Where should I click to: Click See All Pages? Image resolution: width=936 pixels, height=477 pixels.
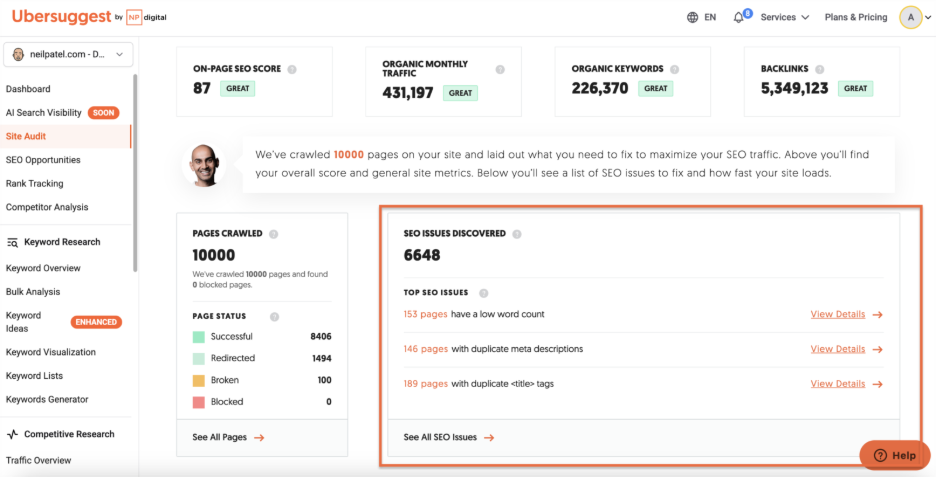(228, 437)
